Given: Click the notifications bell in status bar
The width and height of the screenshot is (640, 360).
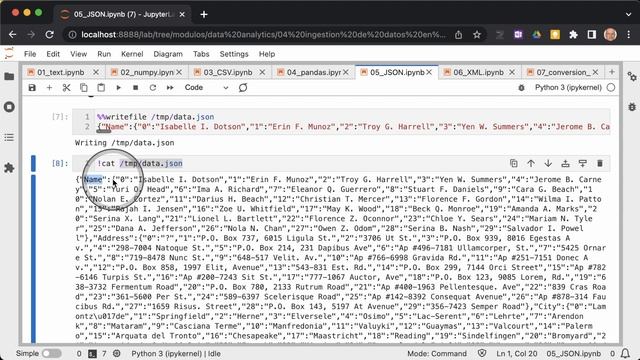Looking at the screenshot, I should pyautogui.click(x=625, y=353).
